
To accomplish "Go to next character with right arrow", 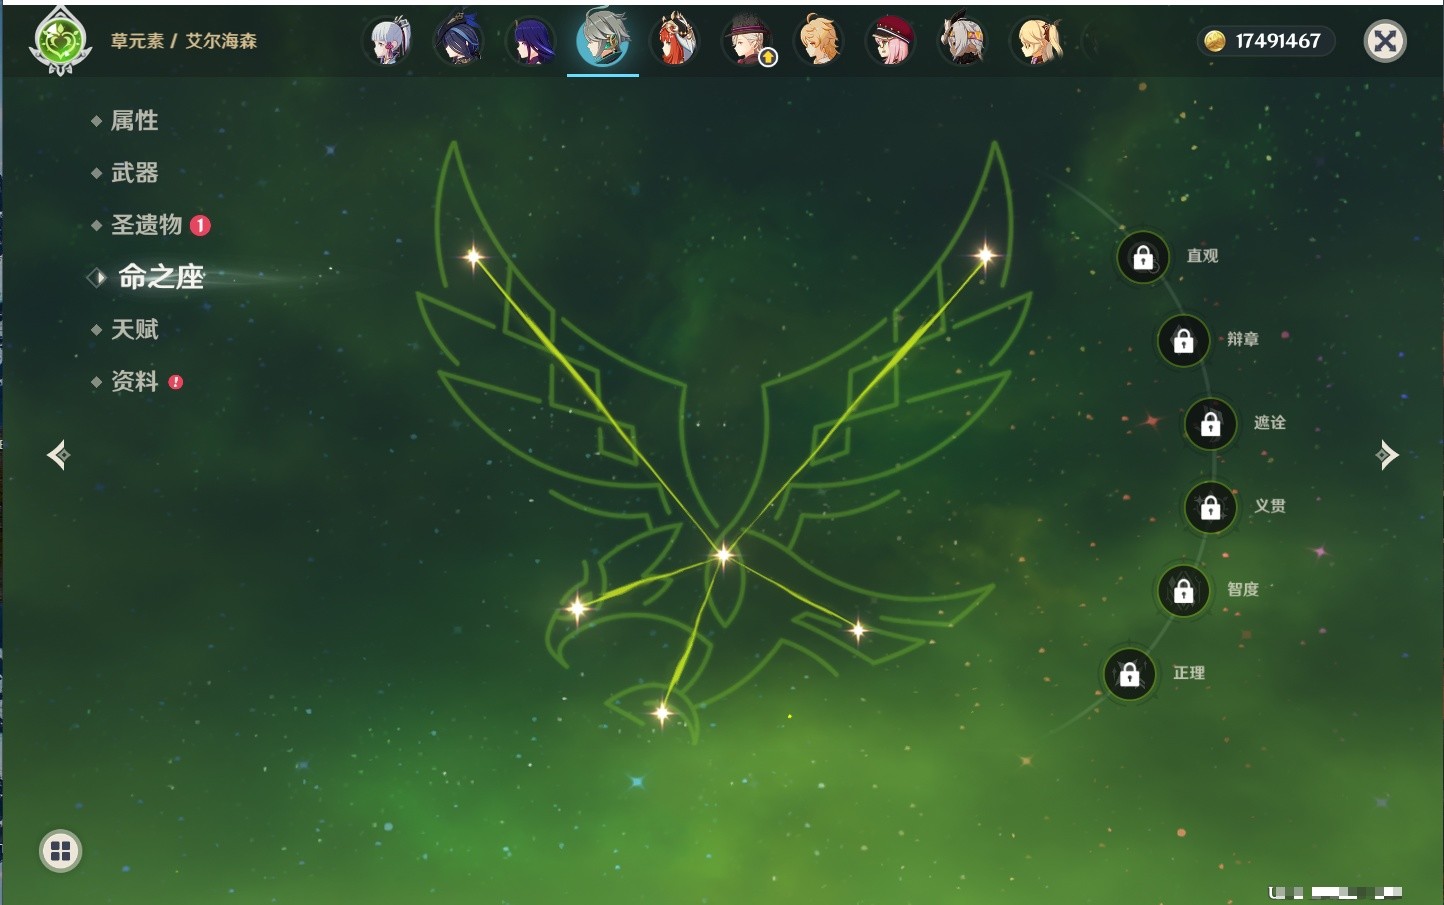I will 1386,455.
